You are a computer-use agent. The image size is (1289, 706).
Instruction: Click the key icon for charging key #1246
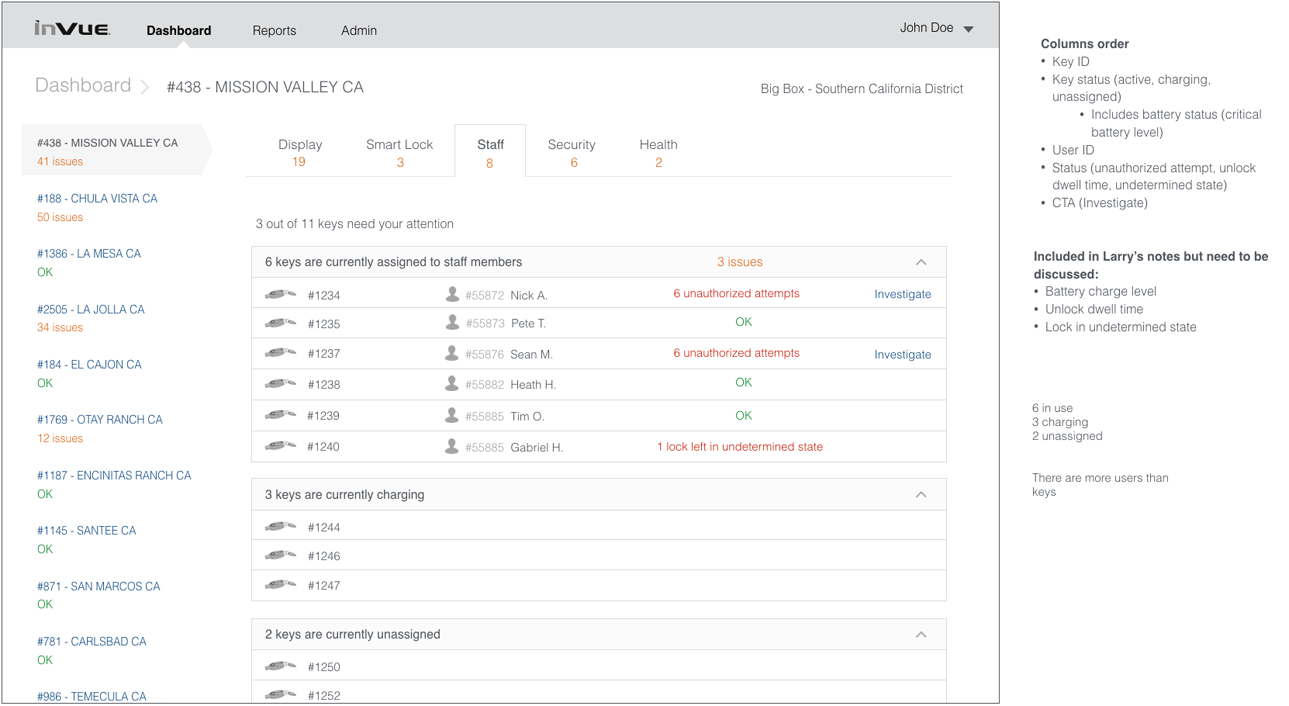280,555
